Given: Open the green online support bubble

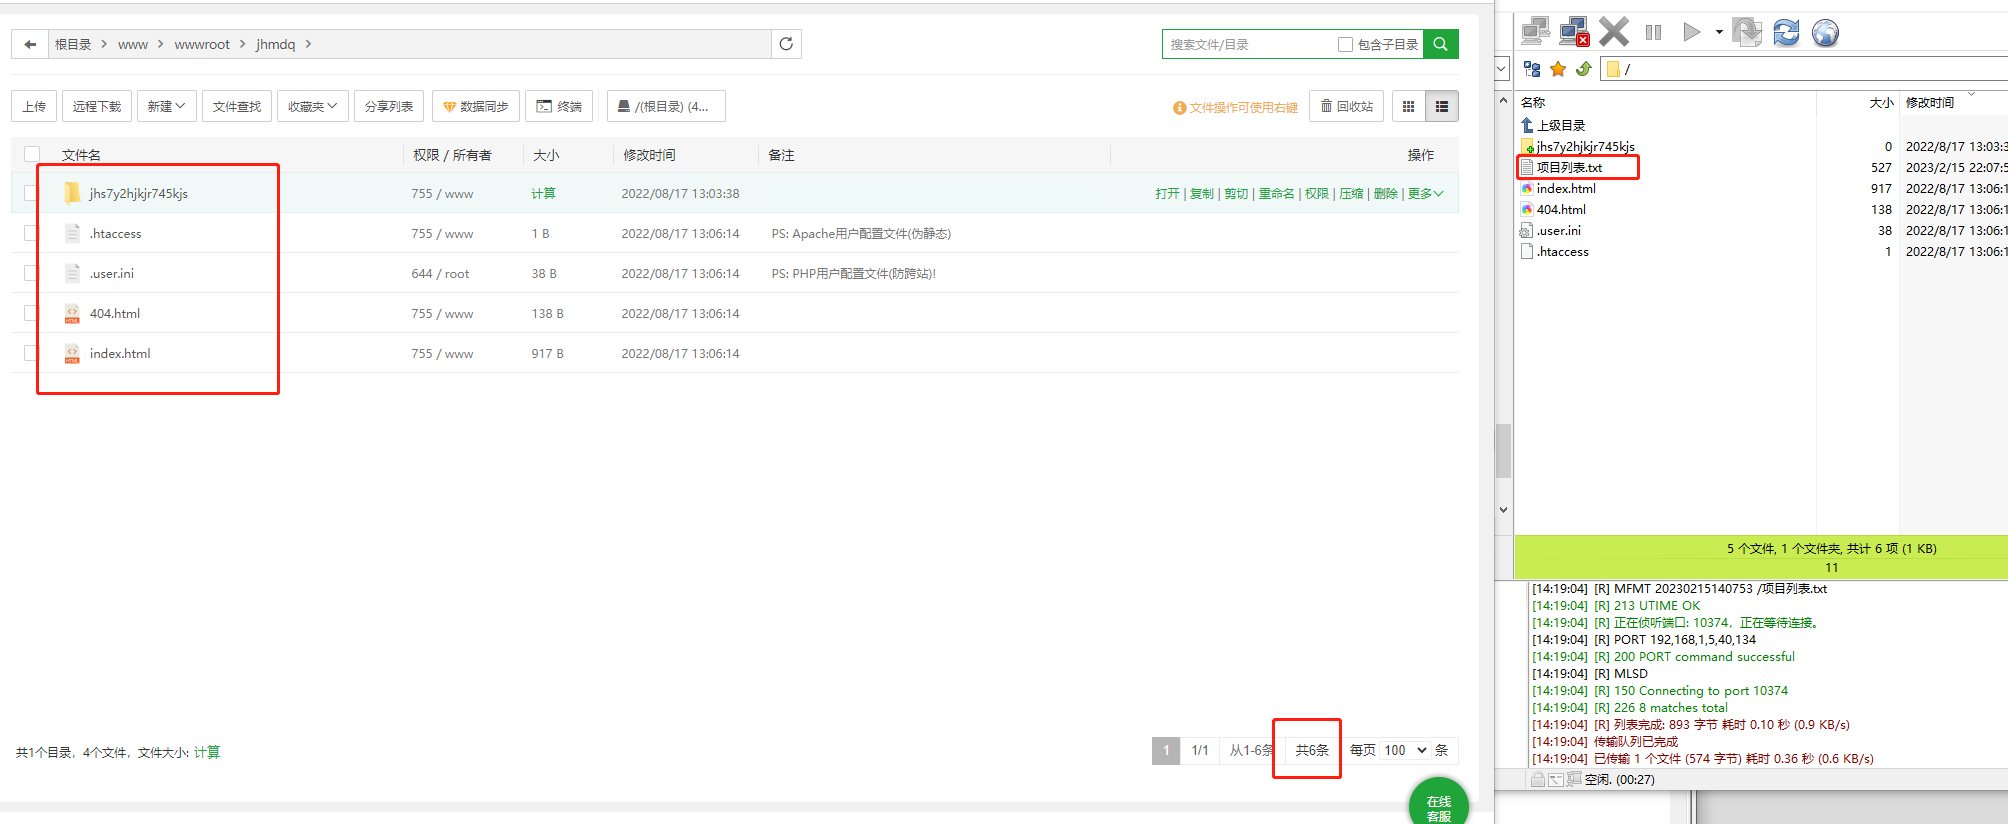Looking at the screenshot, I should pos(1439,803).
